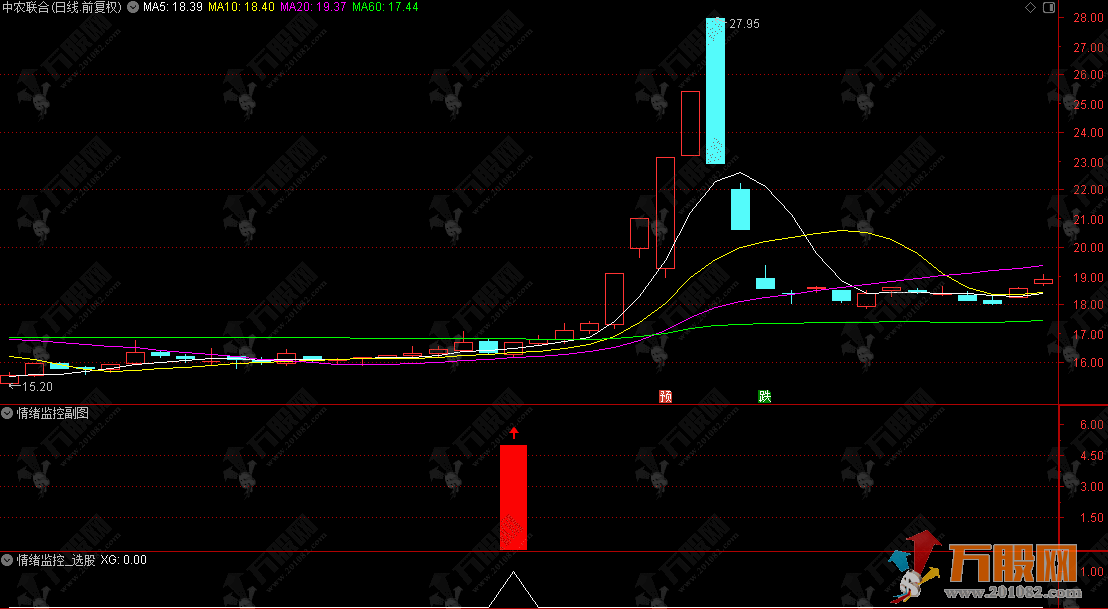Expand the 情绪监控_选股 indicator dropdown arrow

pos(8,560)
